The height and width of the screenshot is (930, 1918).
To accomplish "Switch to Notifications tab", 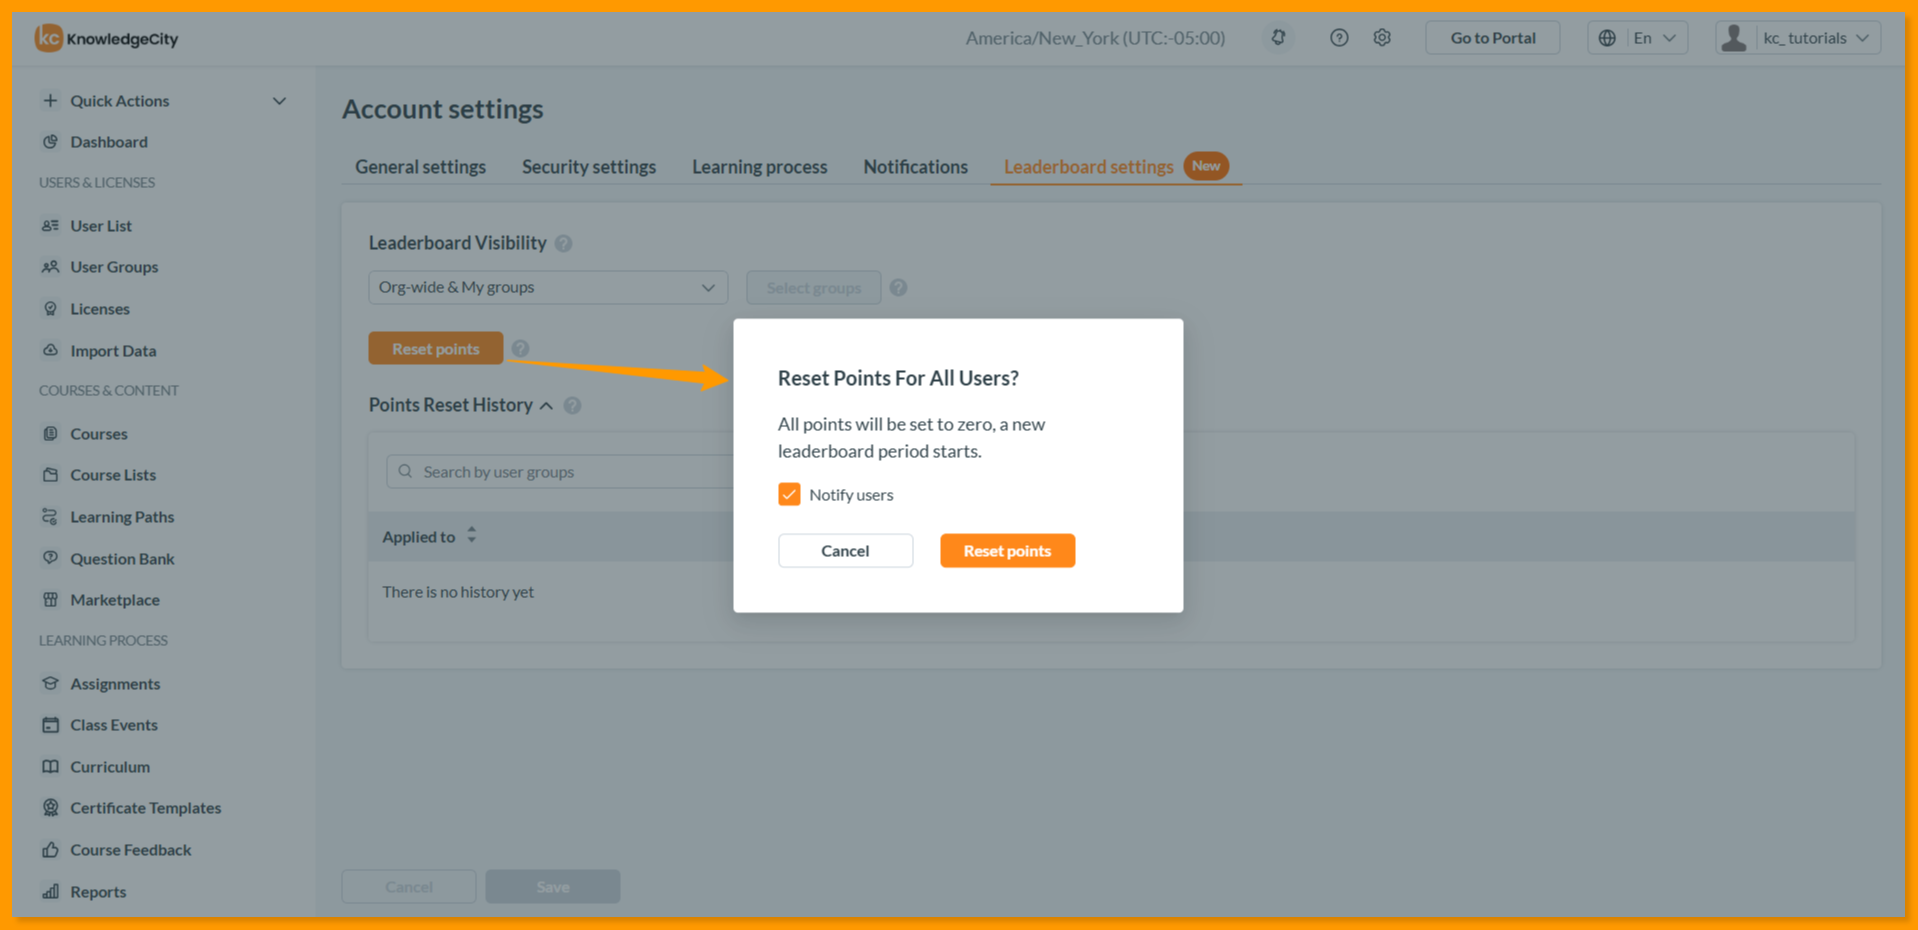I will 916,167.
